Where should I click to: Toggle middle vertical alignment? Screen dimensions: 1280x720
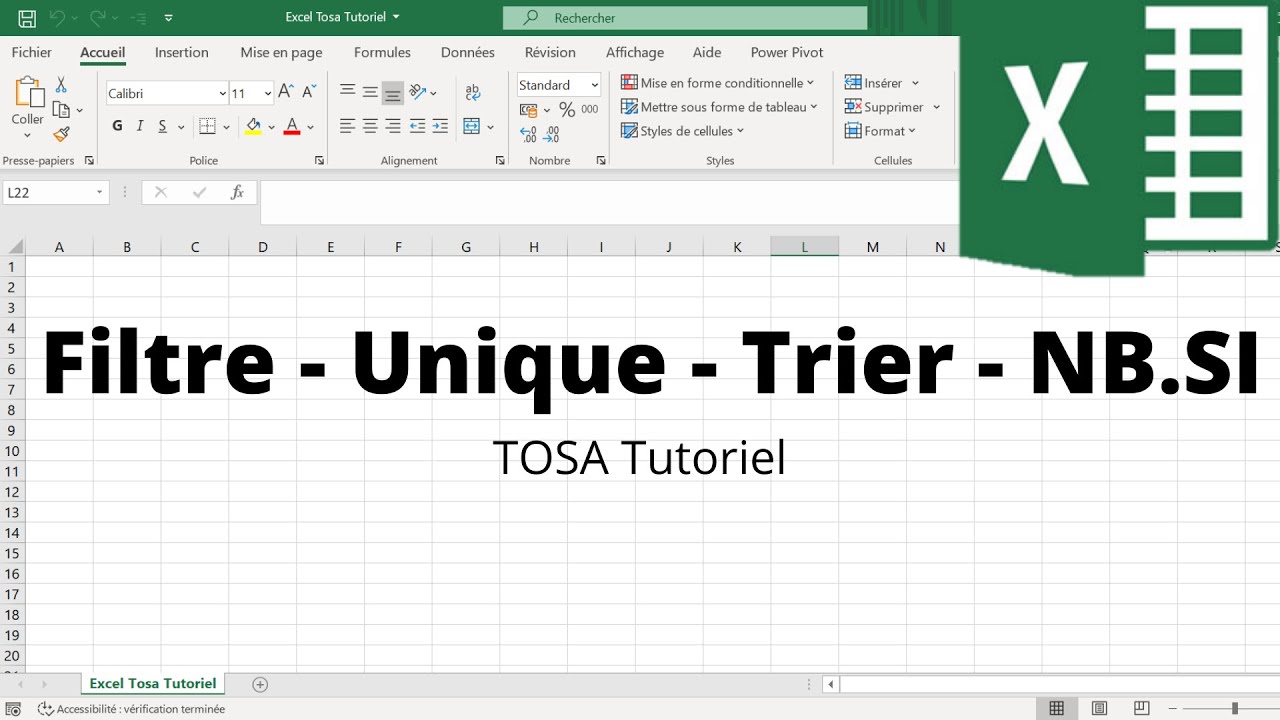pos(370,91)
